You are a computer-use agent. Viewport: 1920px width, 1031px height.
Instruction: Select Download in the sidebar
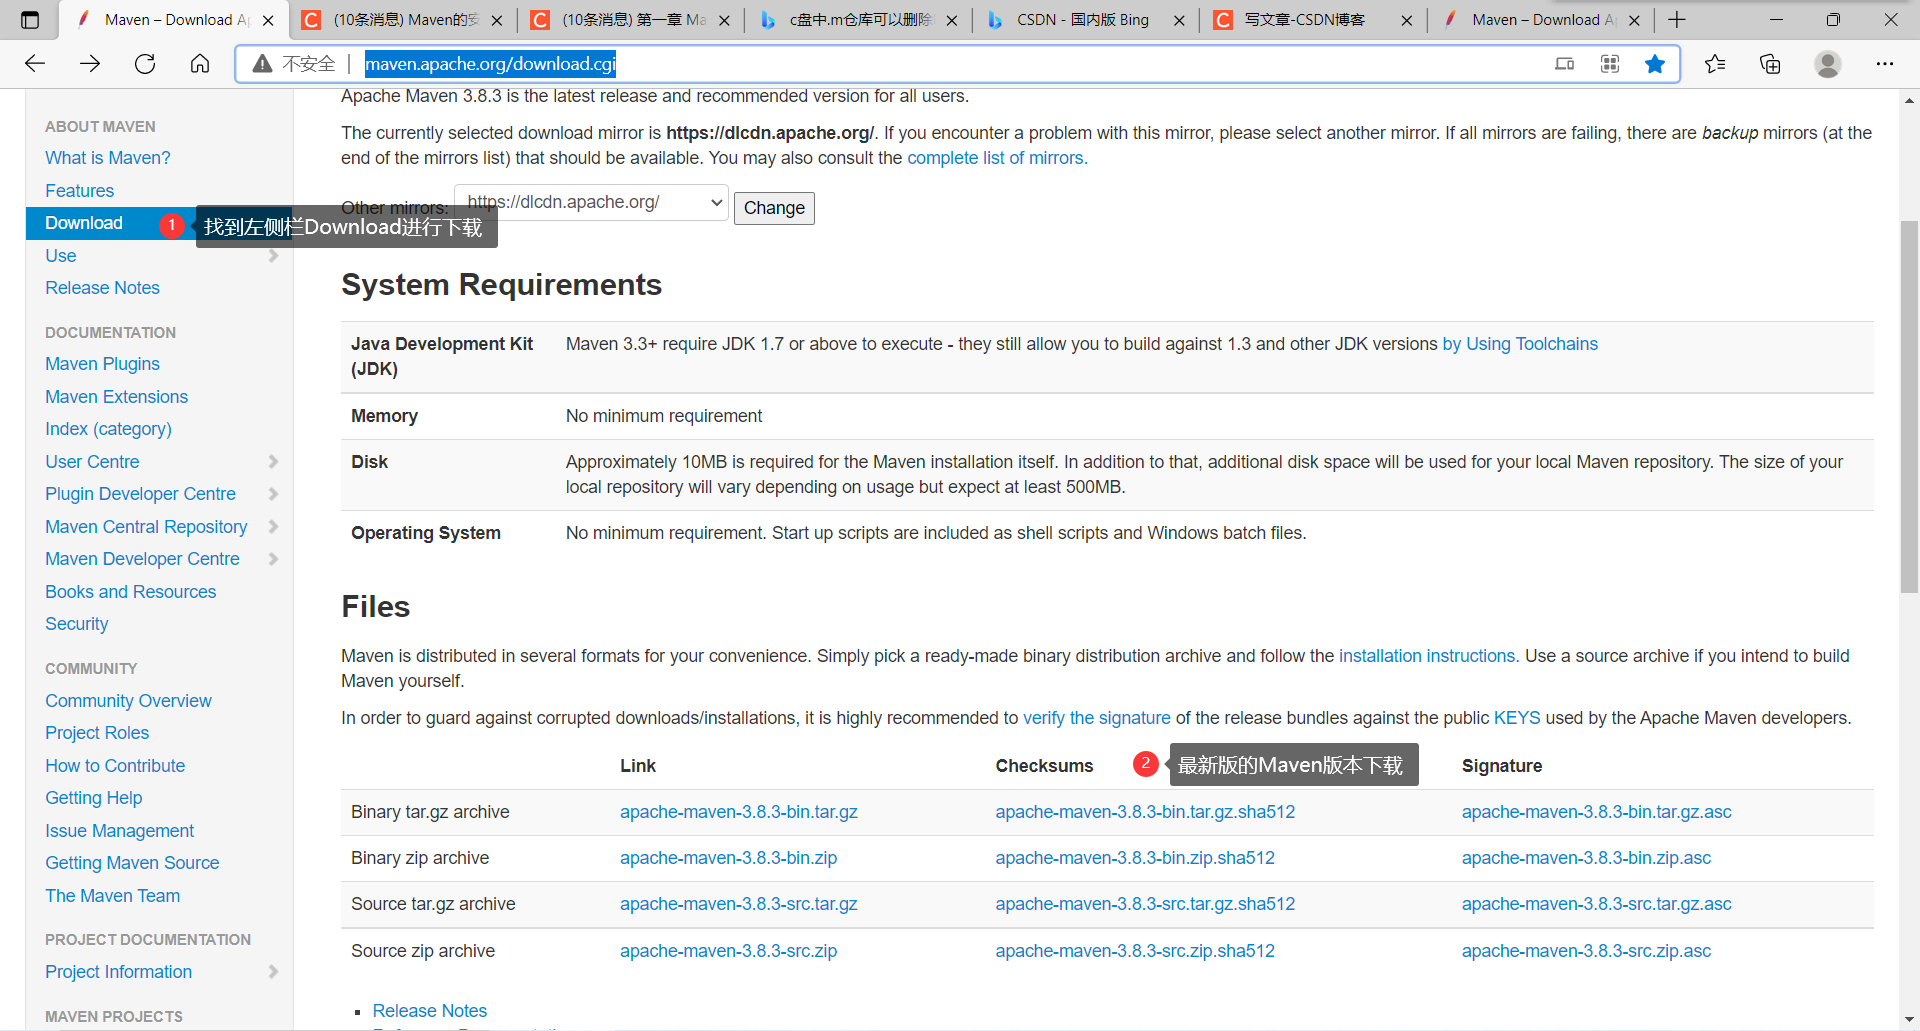coord(84,223)
